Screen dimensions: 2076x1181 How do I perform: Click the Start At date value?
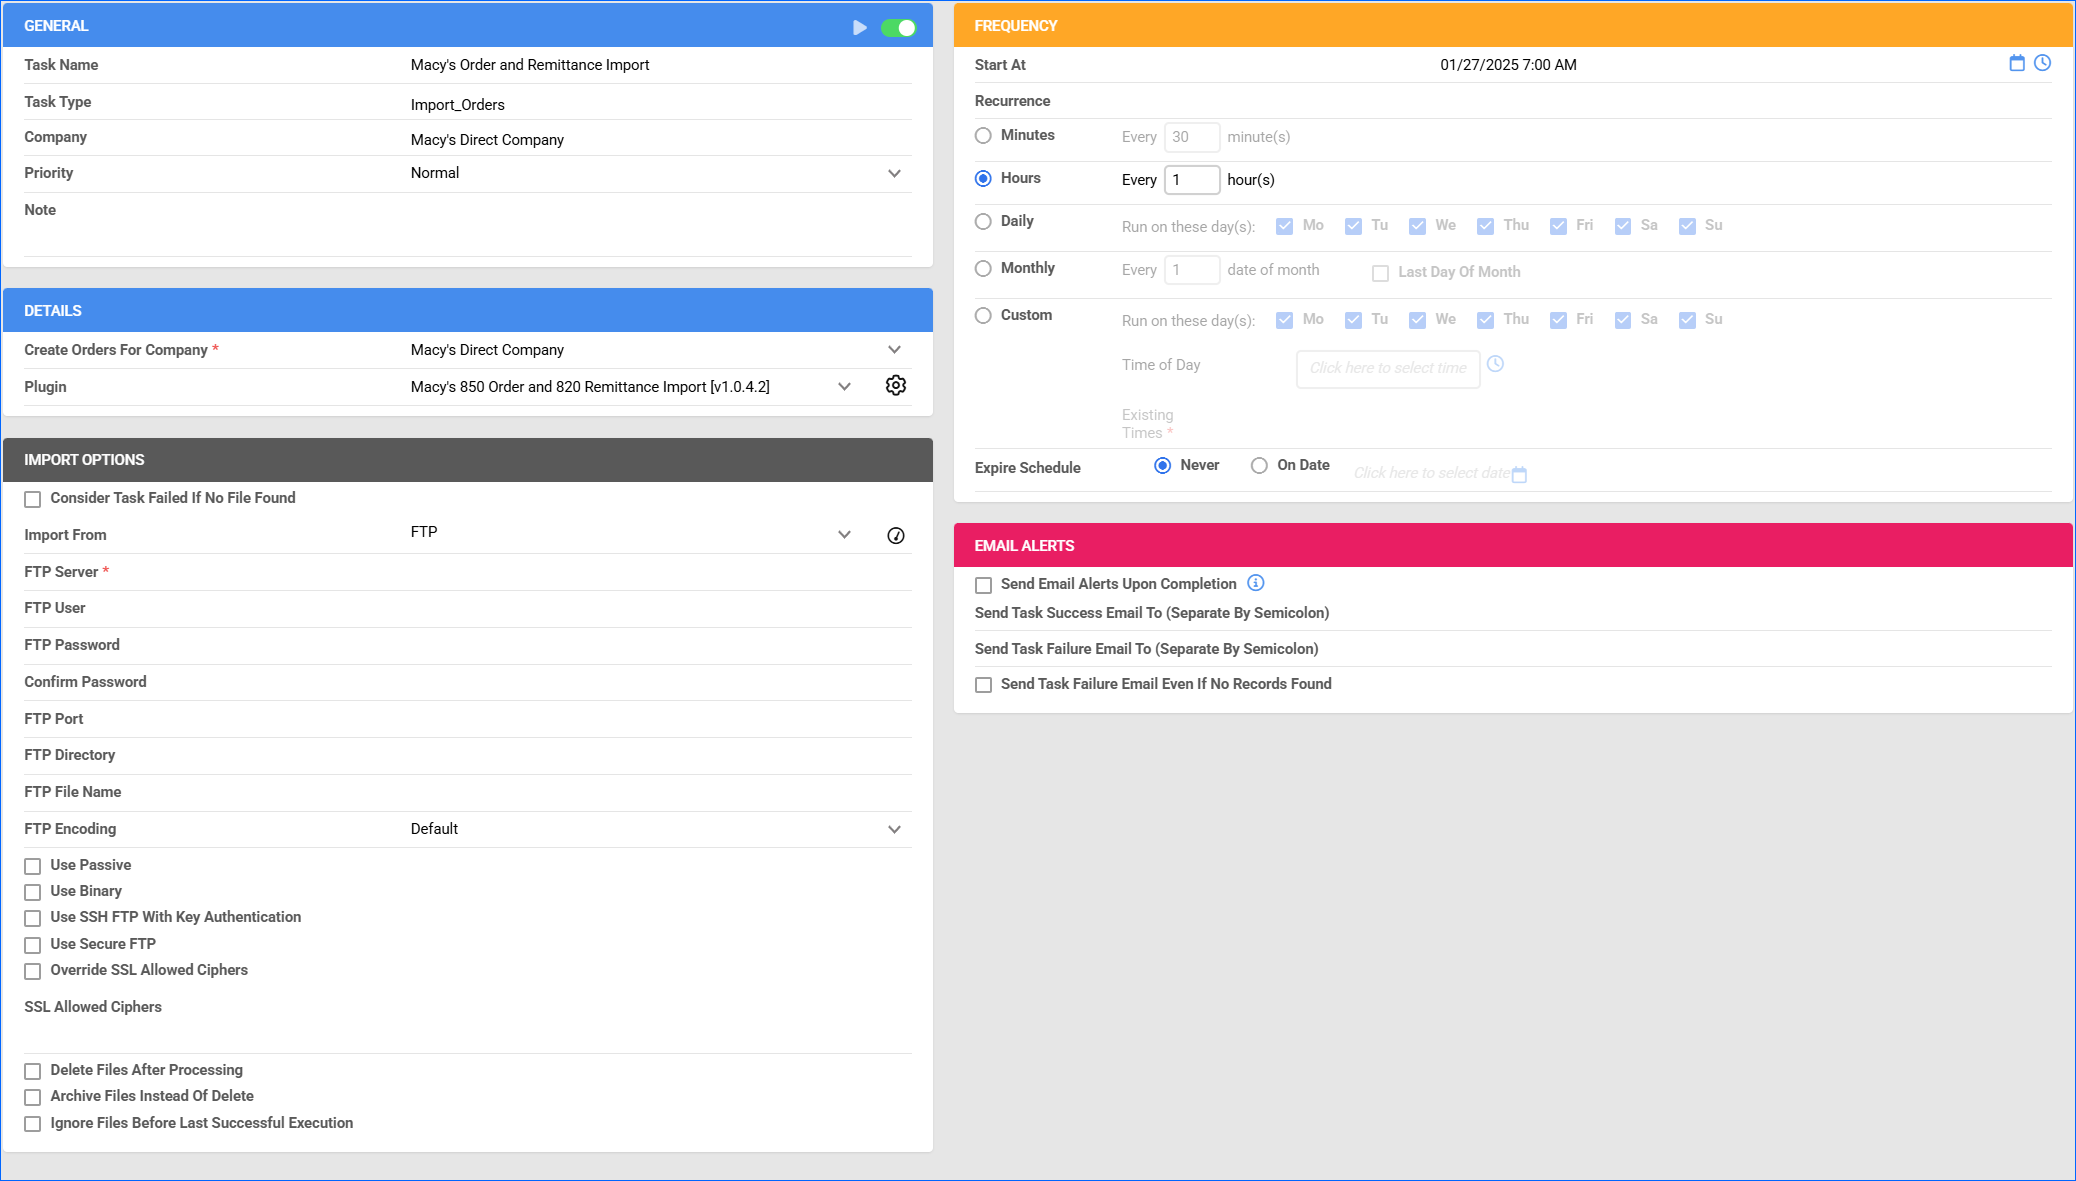pos(1508,65)
